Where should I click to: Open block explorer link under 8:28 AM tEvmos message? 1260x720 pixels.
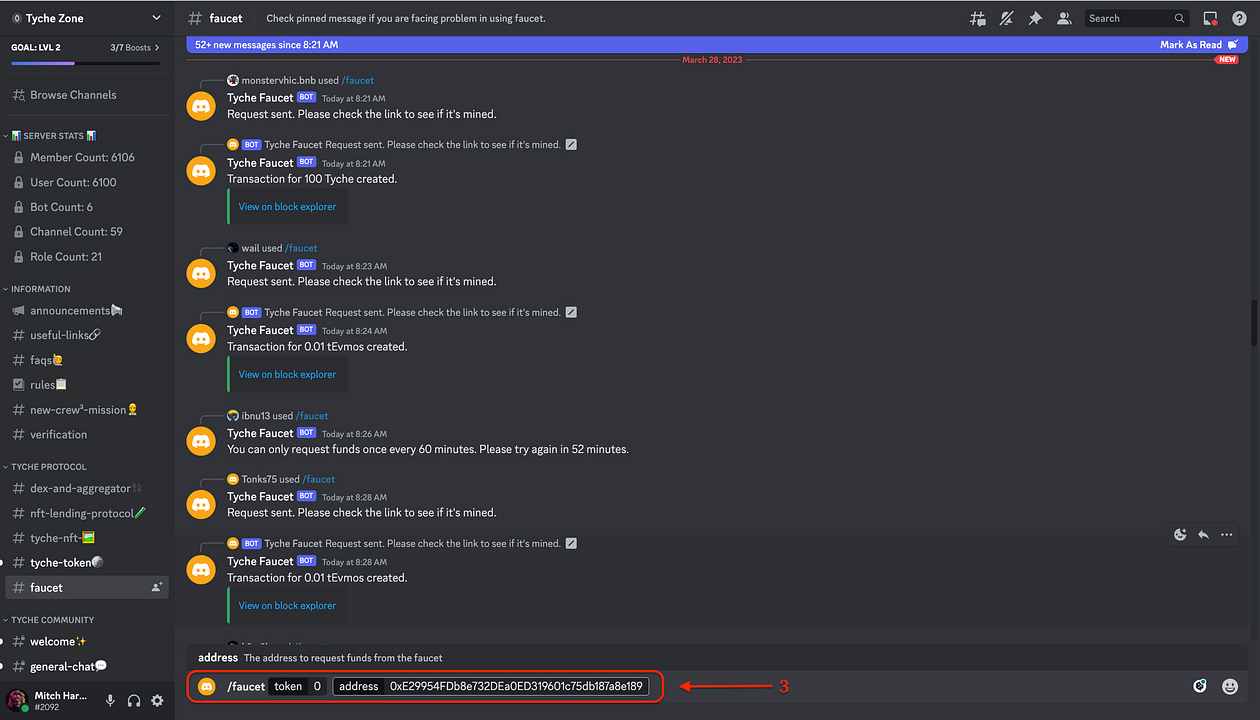[287, 606]
